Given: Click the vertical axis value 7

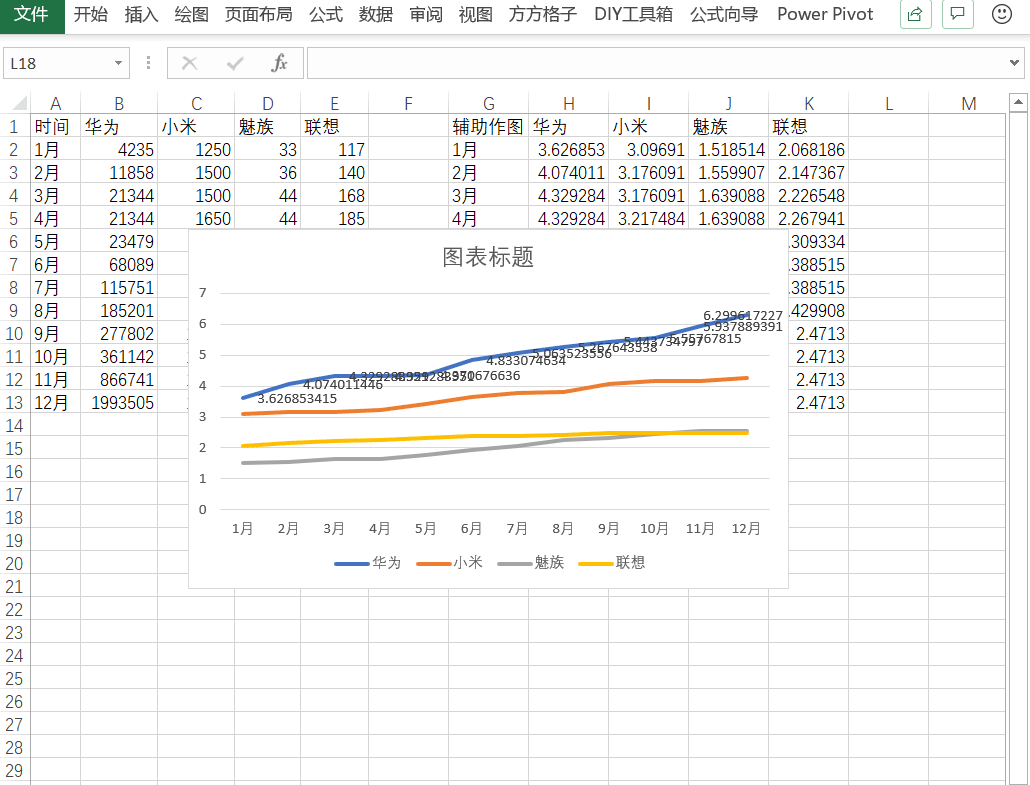Looking at the screenshot, I should click(203, 292).
